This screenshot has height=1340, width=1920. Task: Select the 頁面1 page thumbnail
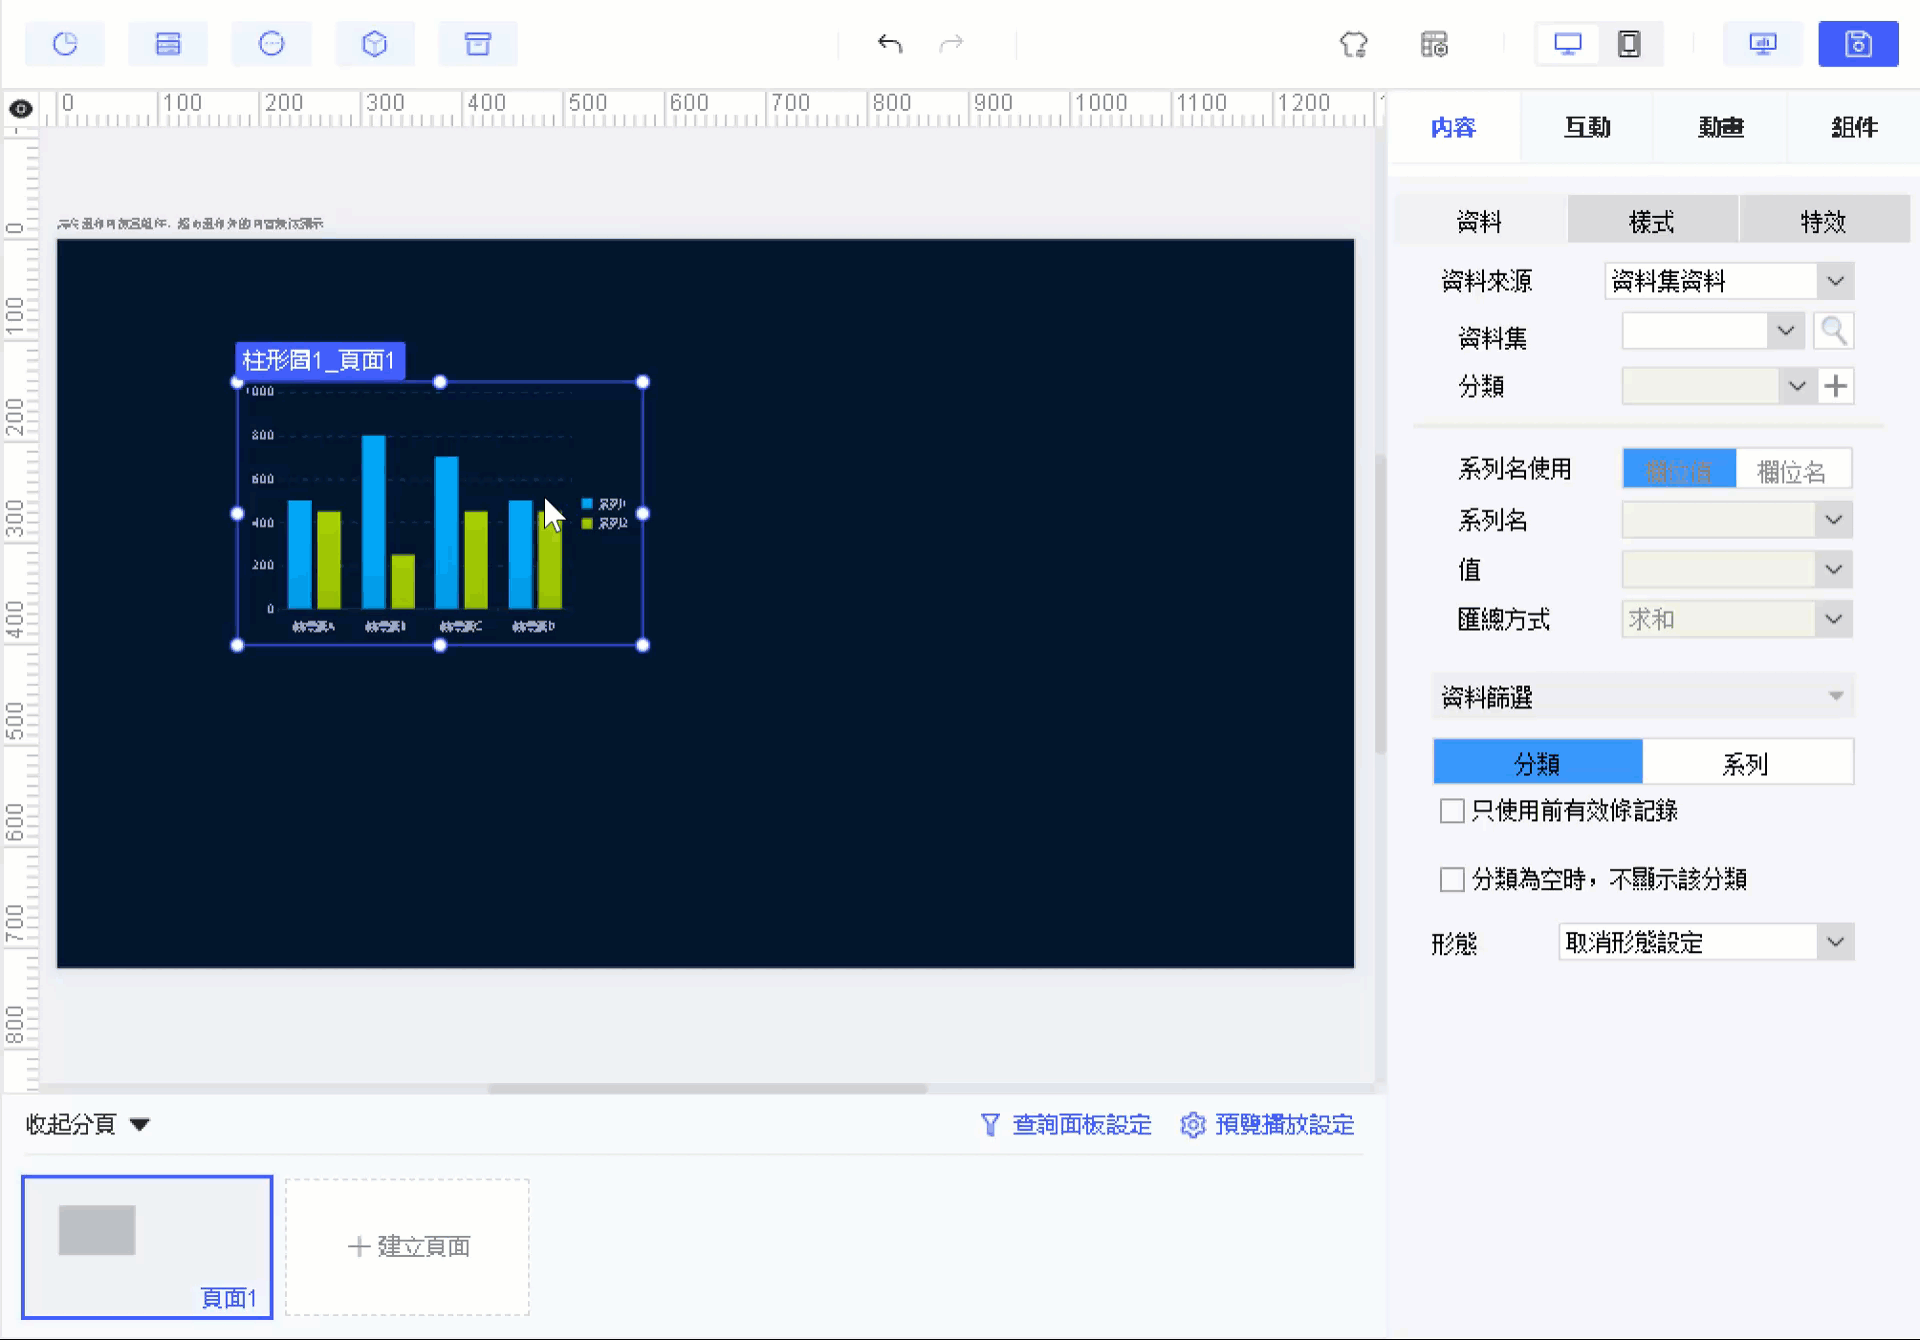point(147,1246)
